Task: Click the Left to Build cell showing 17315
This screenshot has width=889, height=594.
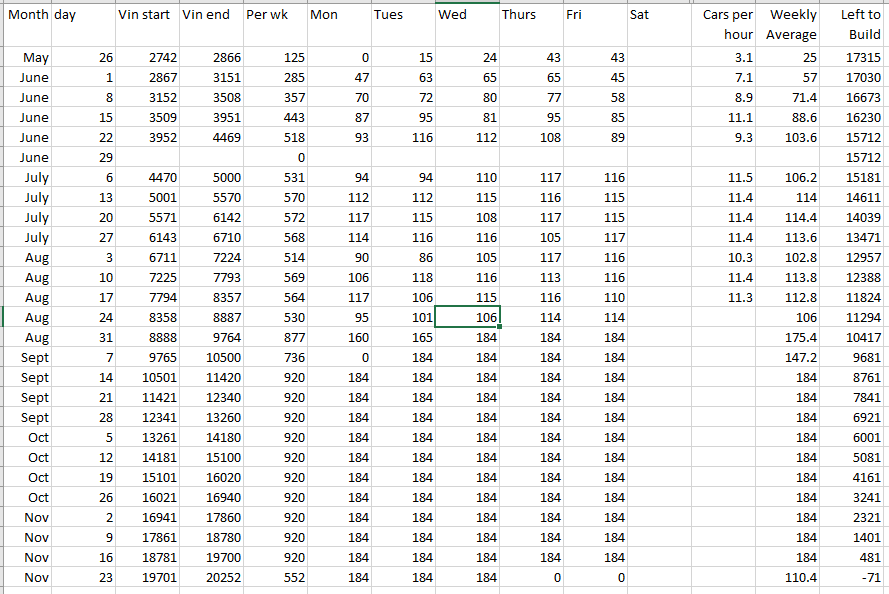Action: [854, 58]
